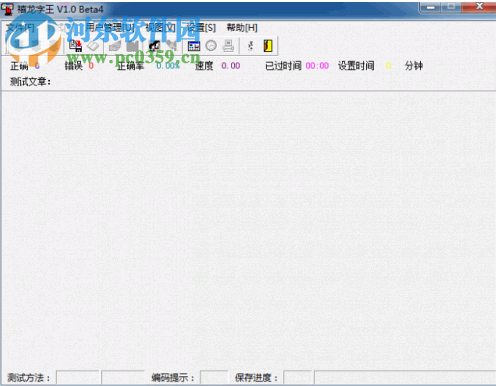496x386 pixels.
Task: Click the small running figure icon
Action: [251, 46]
